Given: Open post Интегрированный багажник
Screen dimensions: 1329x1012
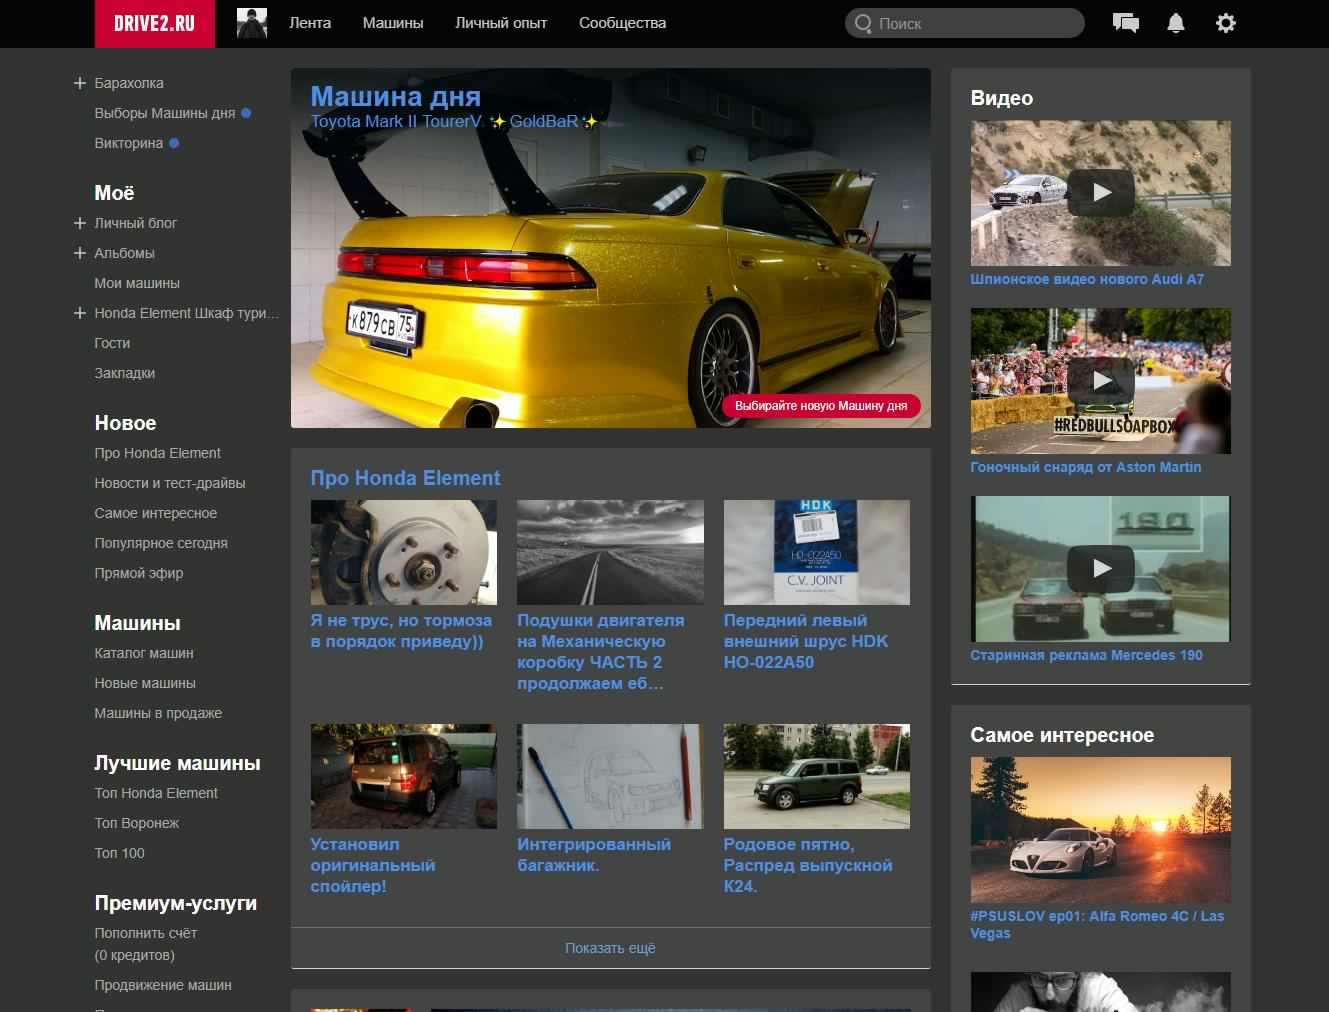Looking at the screenshot, I should 594,855.
